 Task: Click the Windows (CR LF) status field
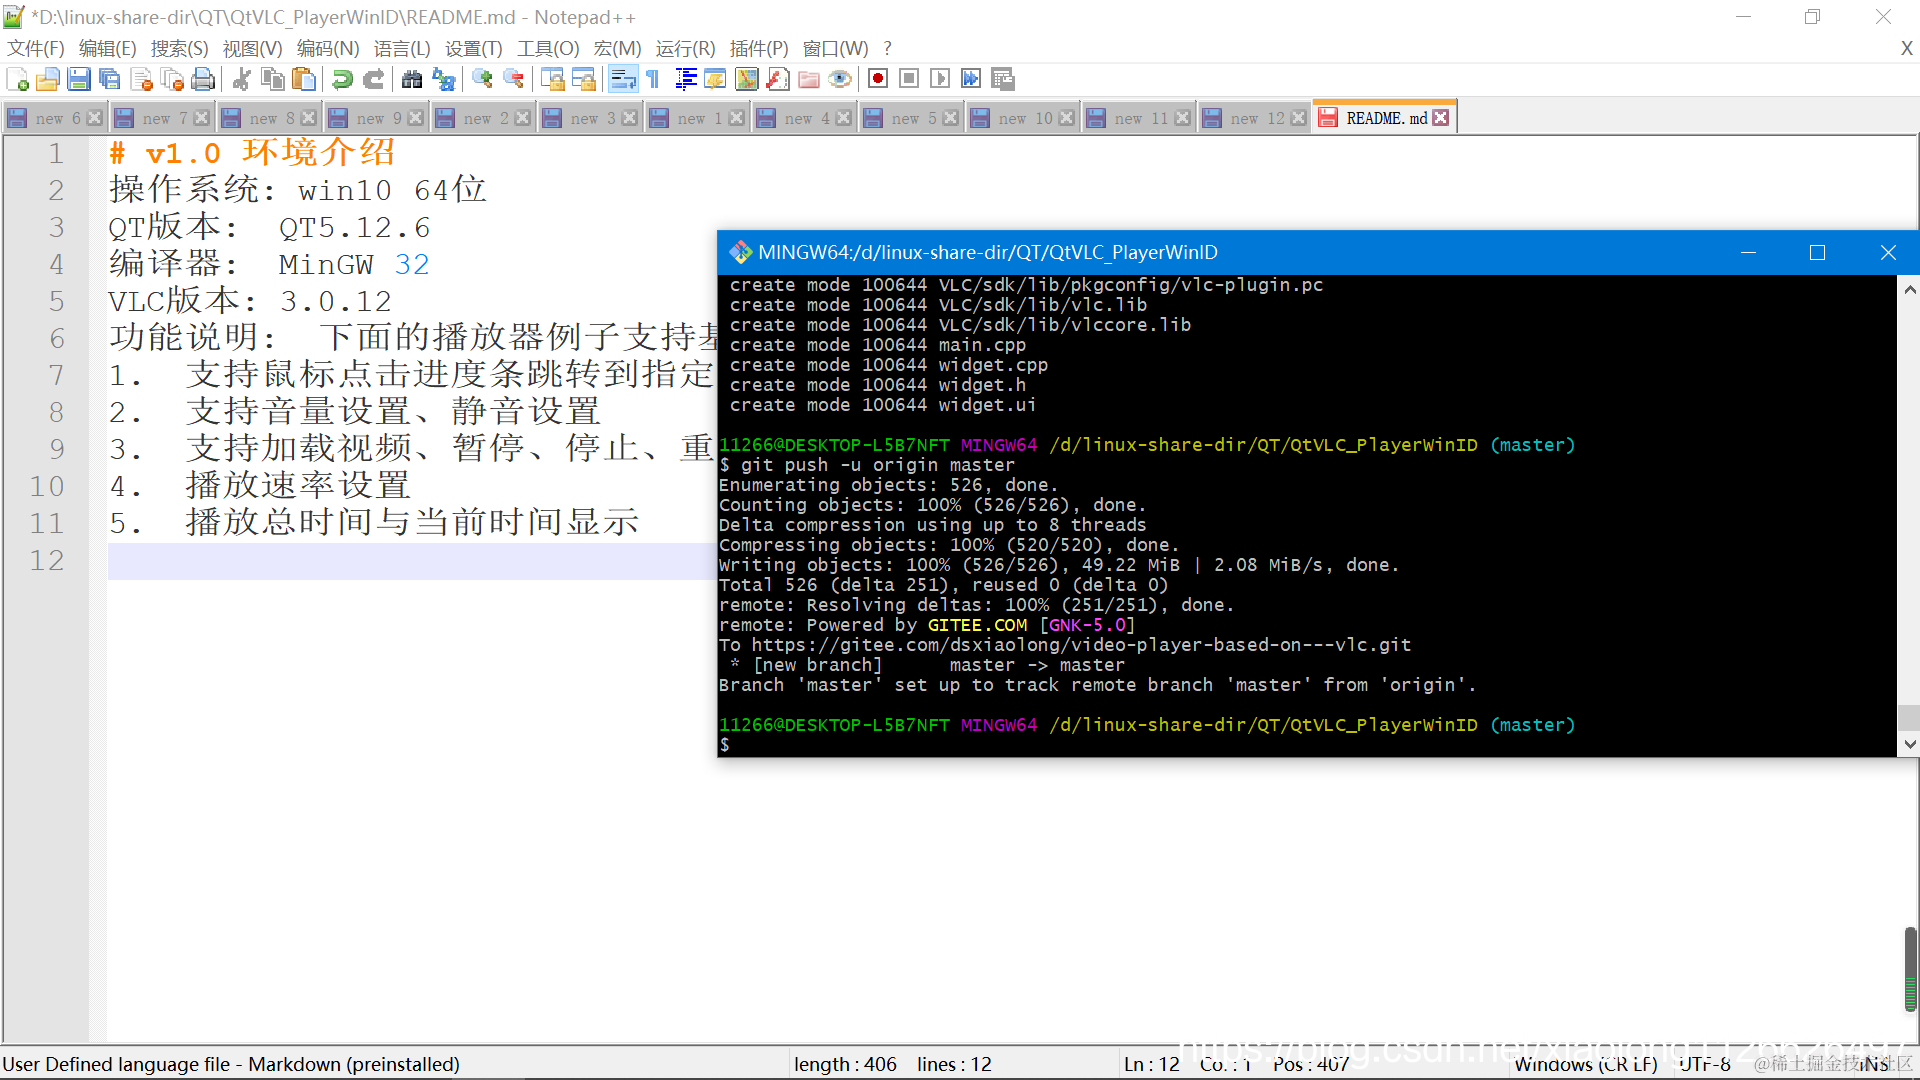pyautogui.click(x=1585, y=1064)
